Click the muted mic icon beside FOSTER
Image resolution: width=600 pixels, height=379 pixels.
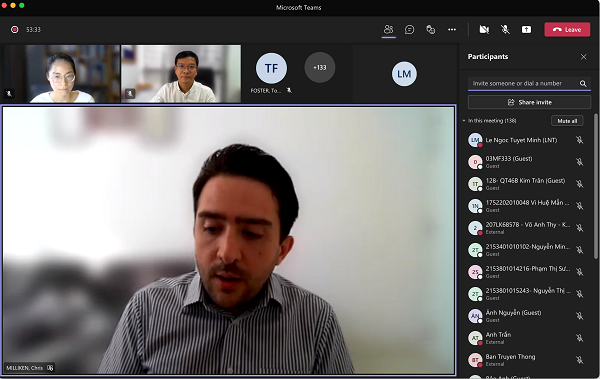click(289, 90)
